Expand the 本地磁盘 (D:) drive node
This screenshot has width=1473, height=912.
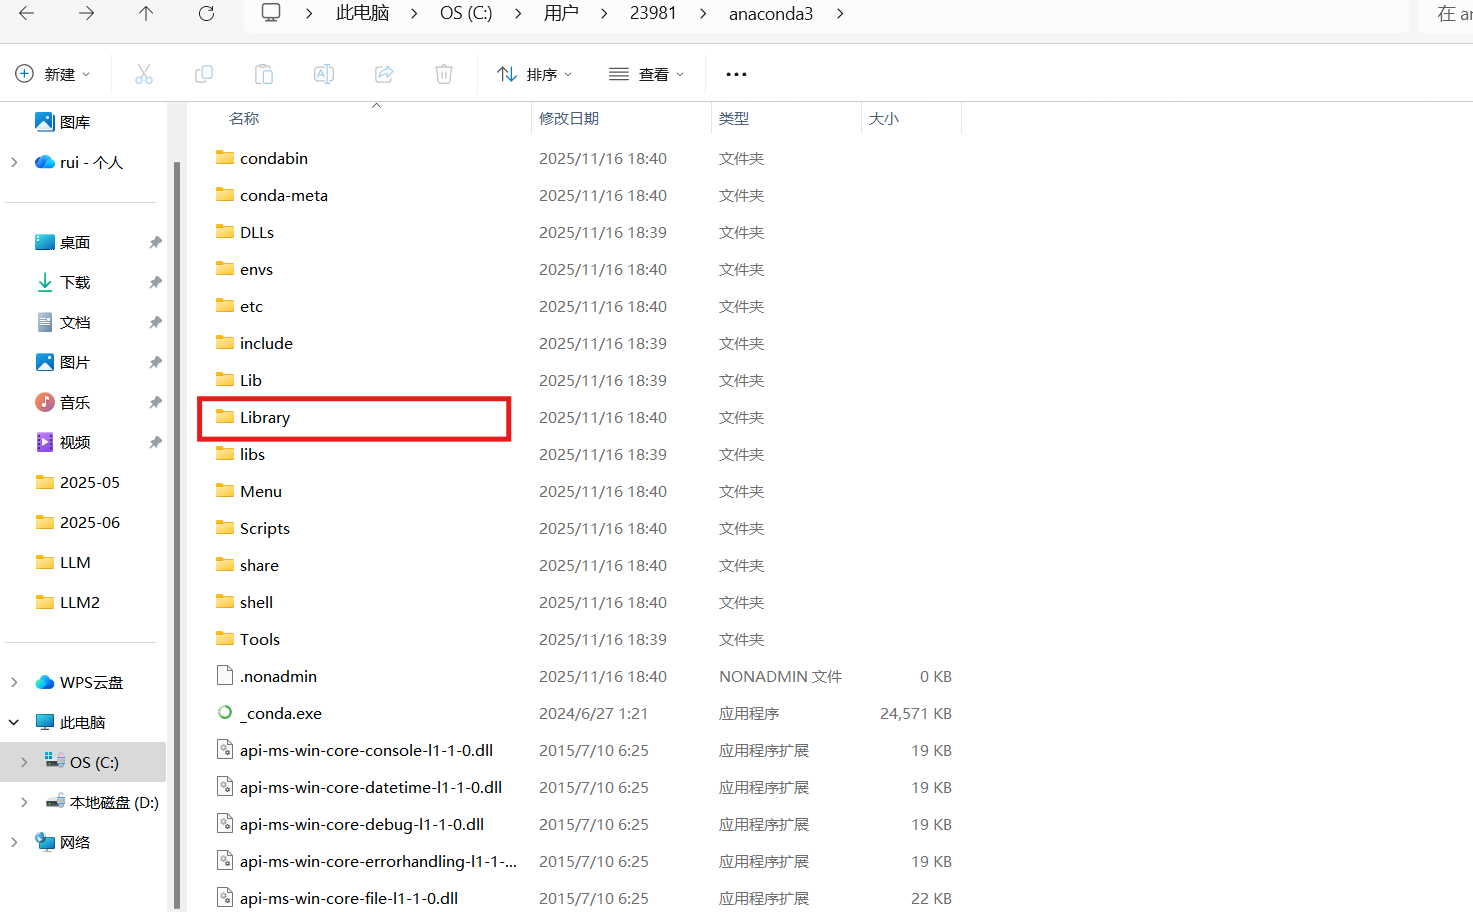click(x=24, y=802)
